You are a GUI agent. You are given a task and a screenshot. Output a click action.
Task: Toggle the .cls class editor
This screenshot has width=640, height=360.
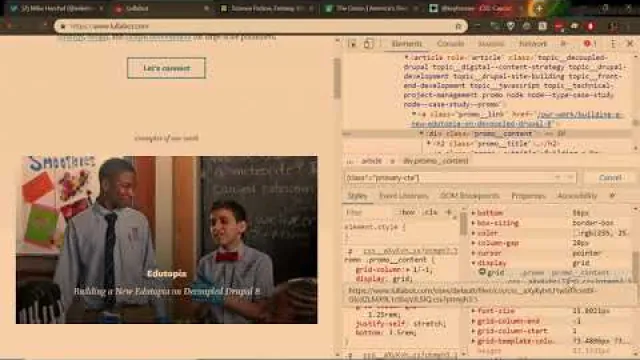(431, 212)
